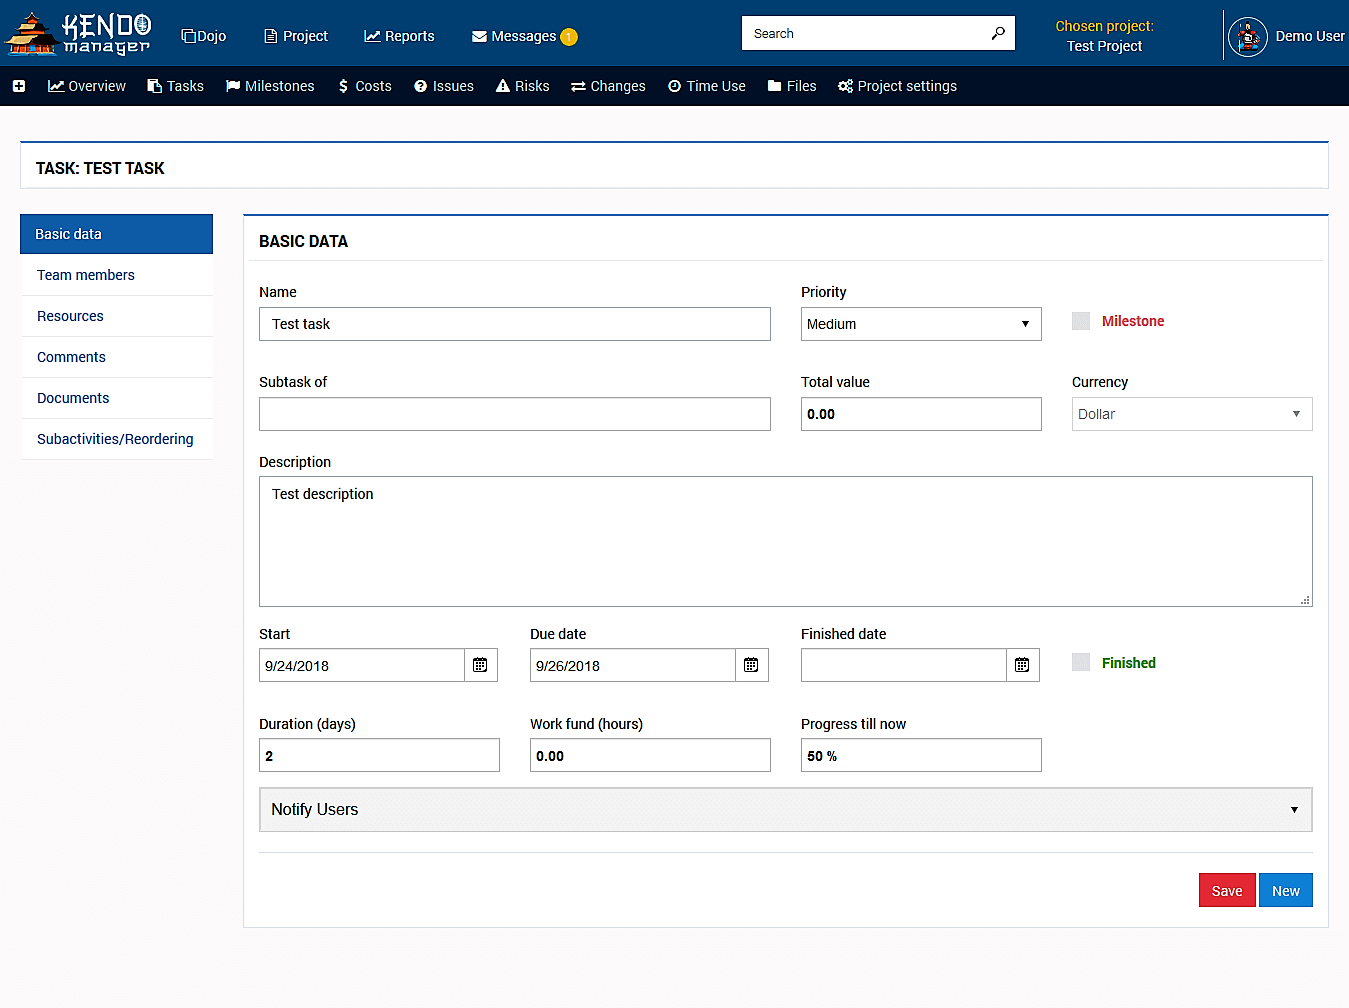The image size is (1349, 1008).
Task: Click the Duration (days) field
Action: coord(379,755)
